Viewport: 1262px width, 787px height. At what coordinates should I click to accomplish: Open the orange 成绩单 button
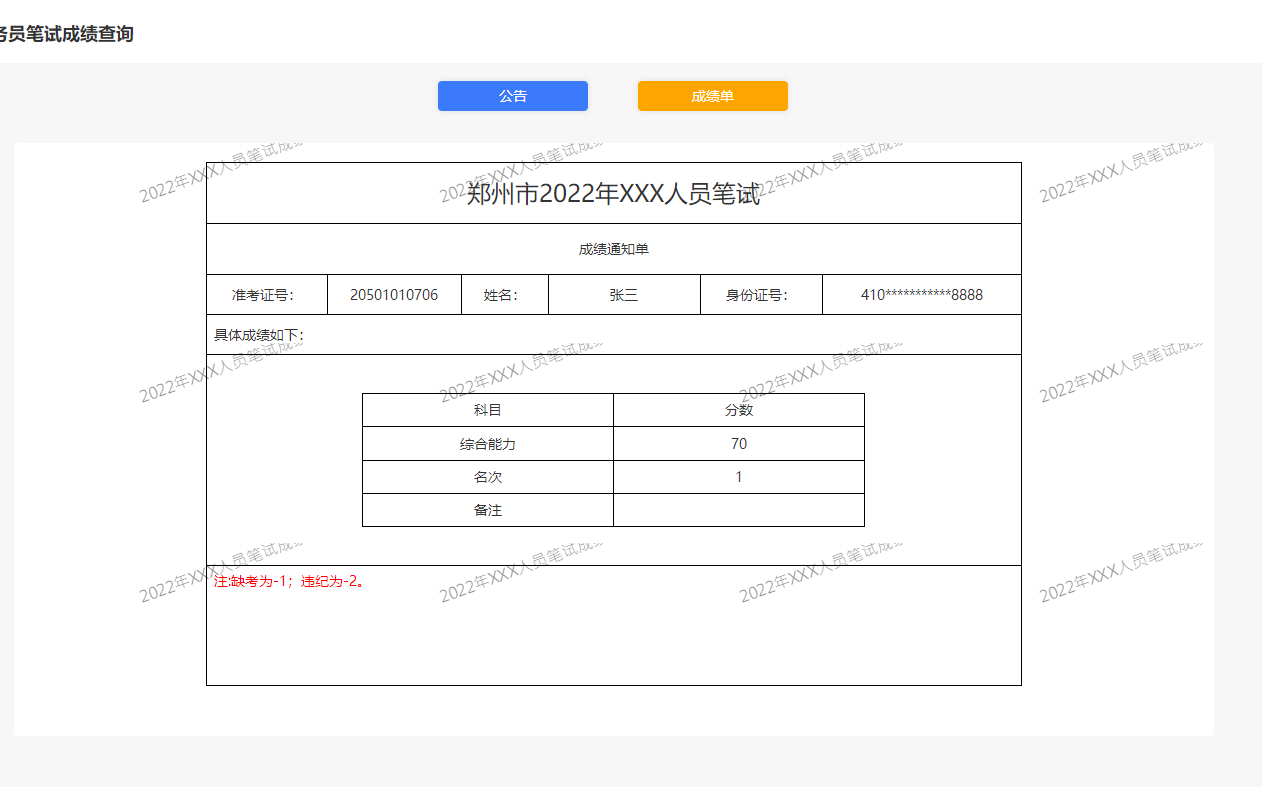712,96
